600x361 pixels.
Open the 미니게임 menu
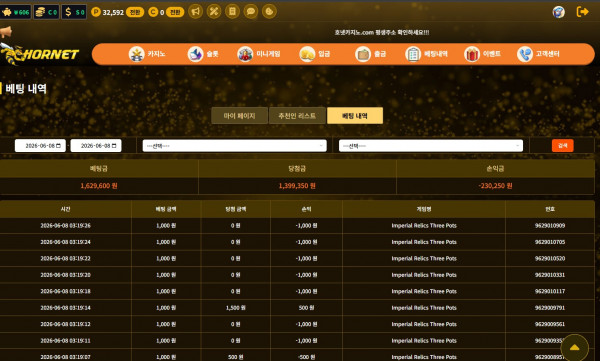(x=268, y=54)
